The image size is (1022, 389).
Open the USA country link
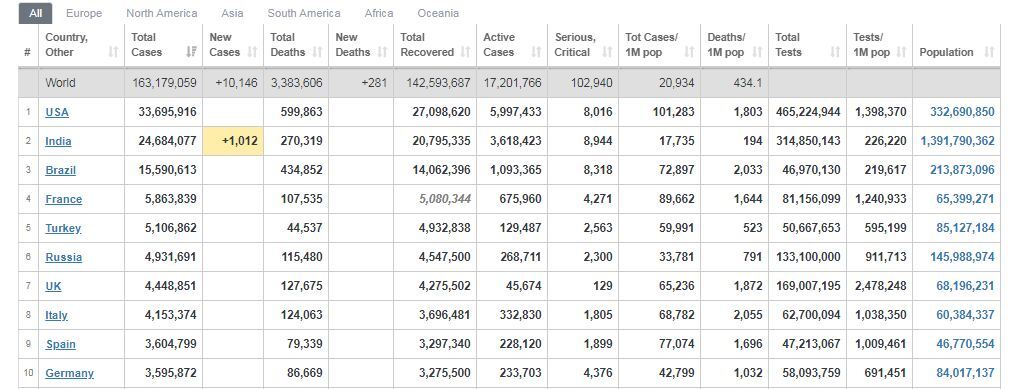[x=57, y=112]
